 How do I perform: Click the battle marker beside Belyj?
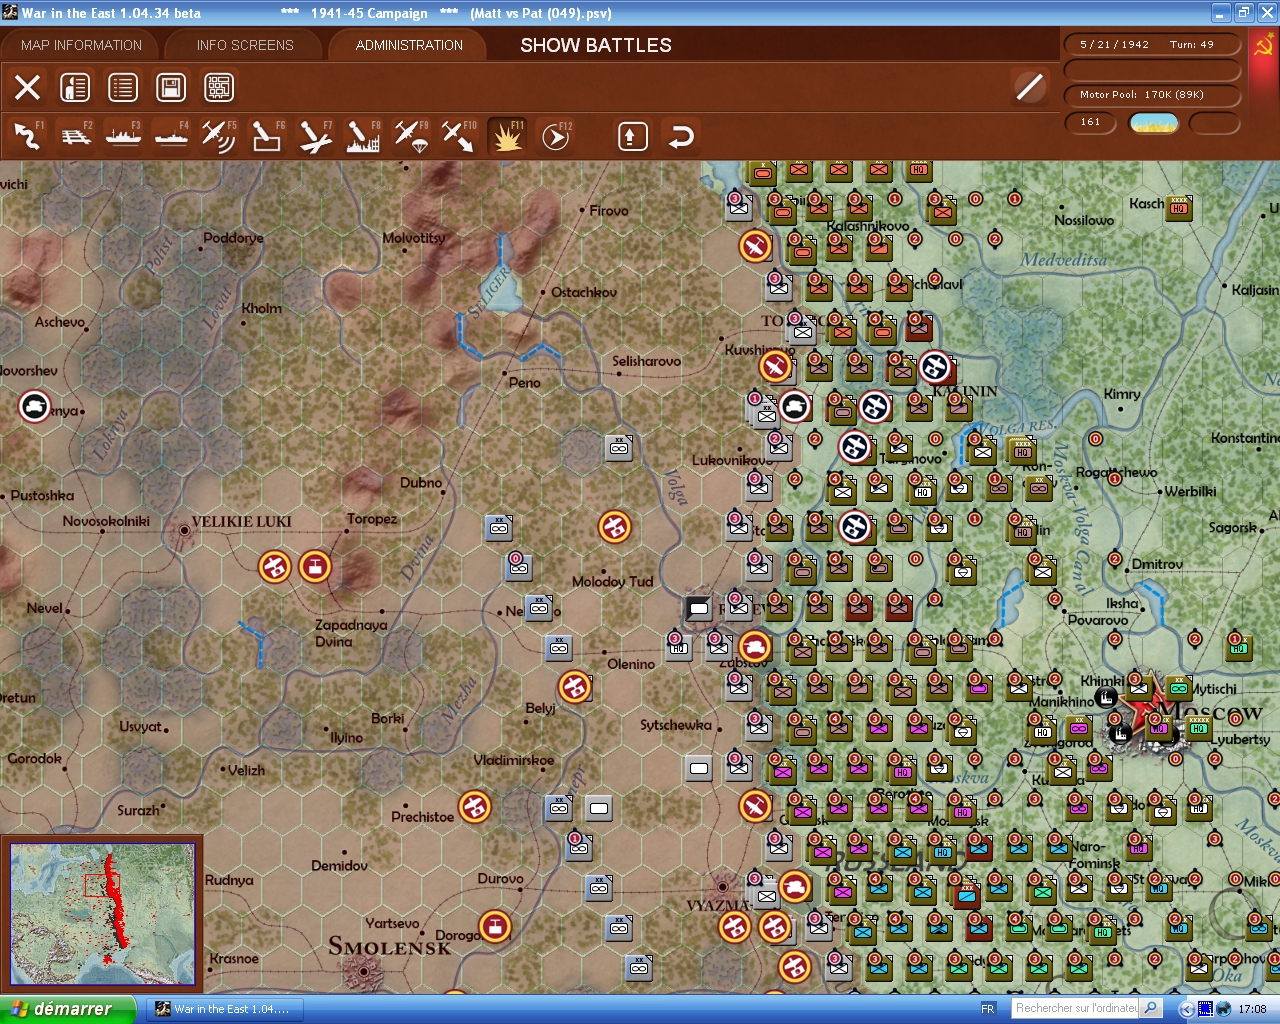pos(574,687)
